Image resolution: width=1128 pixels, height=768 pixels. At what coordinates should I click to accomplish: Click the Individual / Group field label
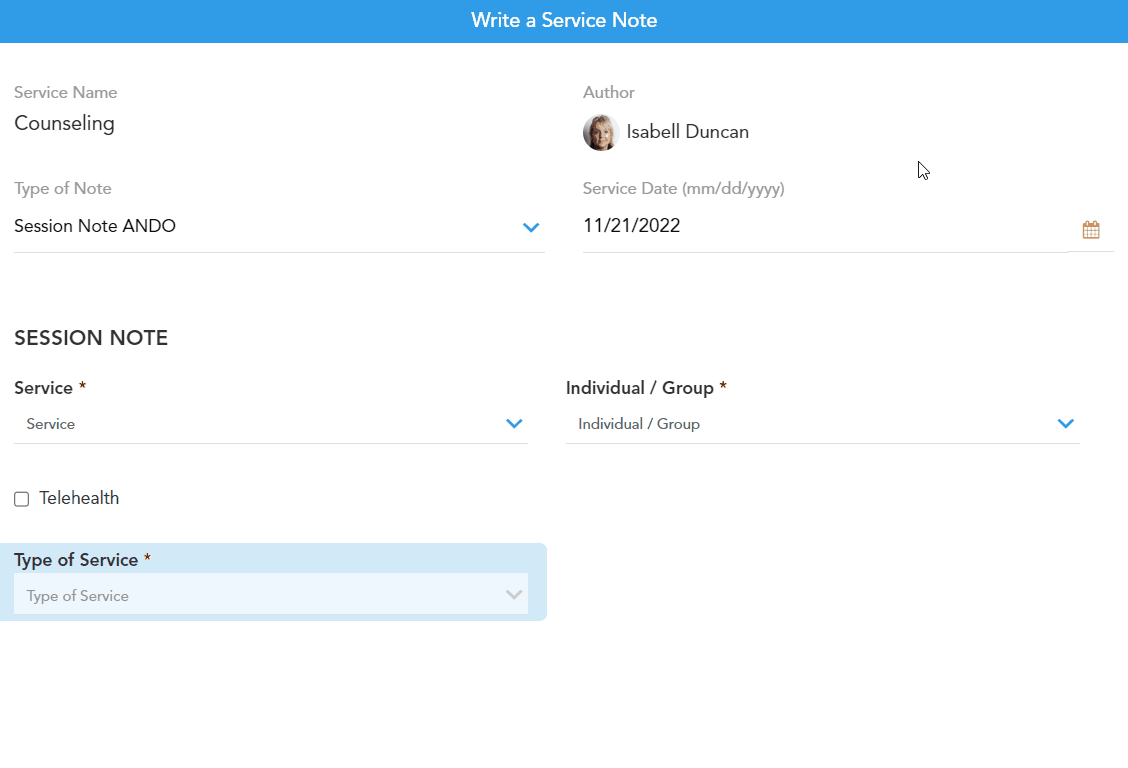[639, 388]
